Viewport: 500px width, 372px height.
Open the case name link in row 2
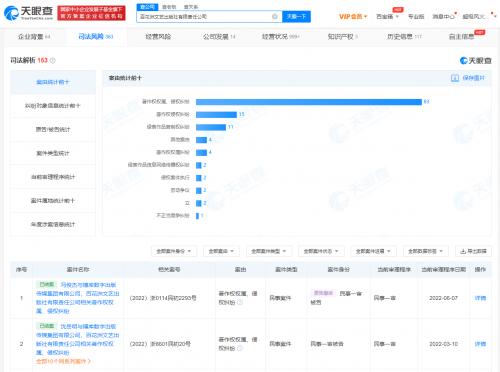point(78,339)
